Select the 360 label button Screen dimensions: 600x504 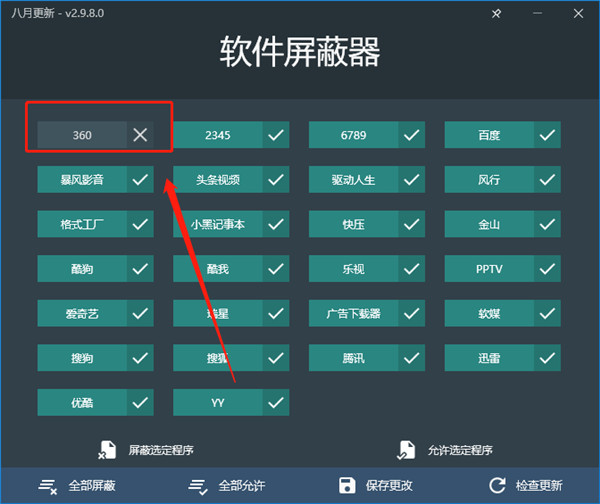(x=82, y=135)
